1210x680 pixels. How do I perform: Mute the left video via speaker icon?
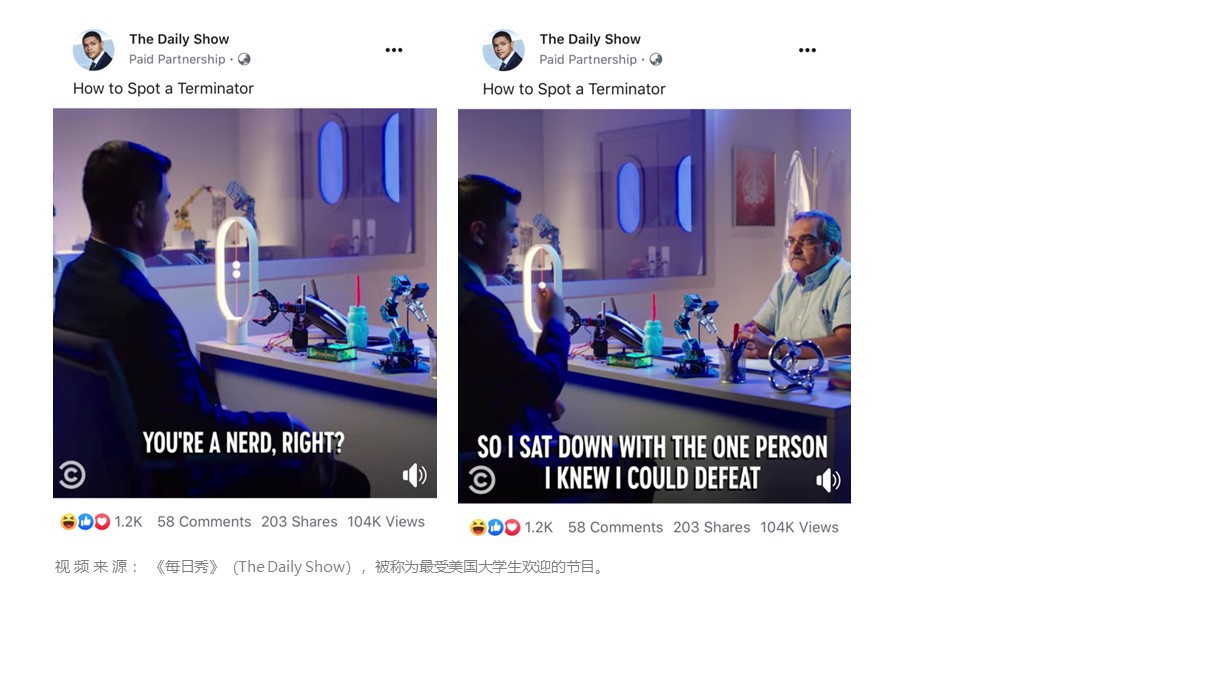pyautogui.click(x=414, y=475)
